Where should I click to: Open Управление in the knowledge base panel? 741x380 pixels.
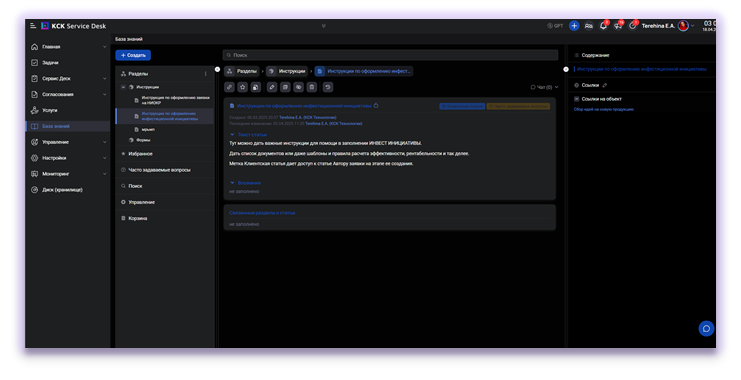(164, 202)
